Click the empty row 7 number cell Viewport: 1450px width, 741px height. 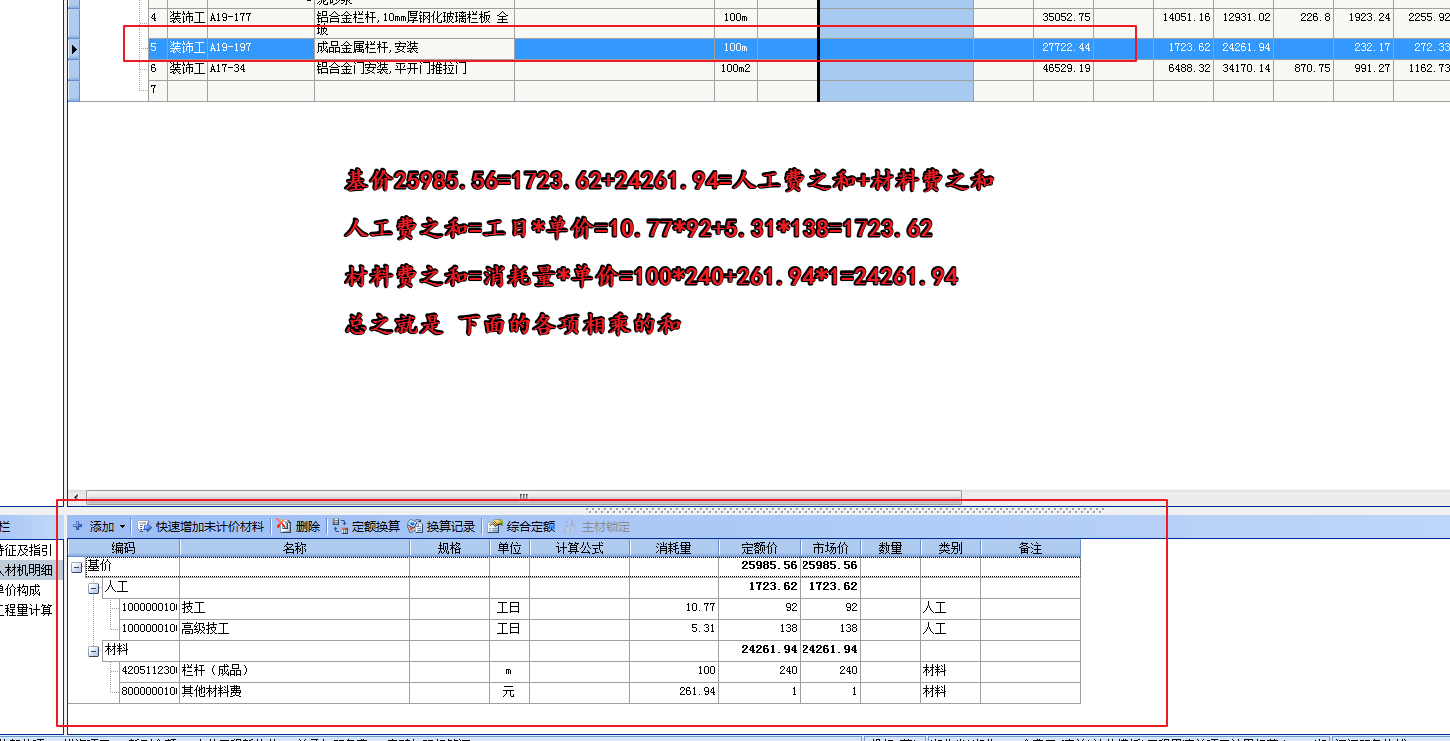click(x=157, y=90)
